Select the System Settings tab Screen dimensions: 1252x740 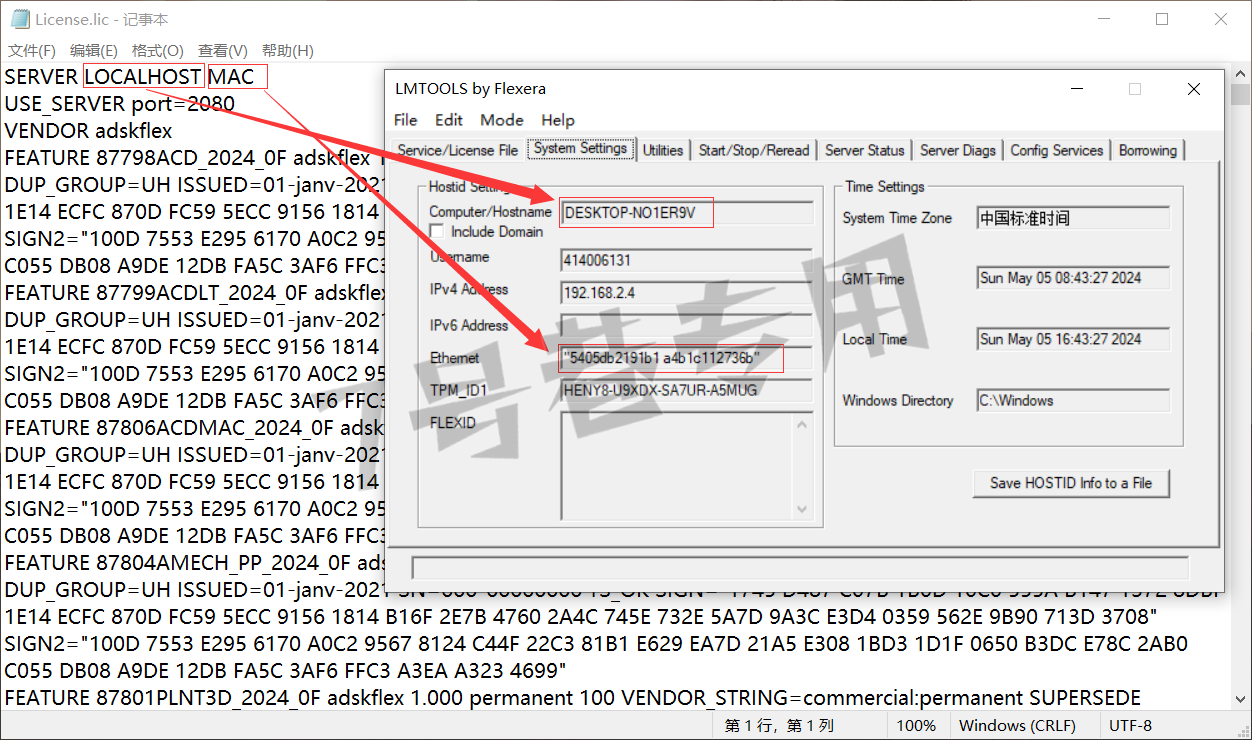(581, 148)
